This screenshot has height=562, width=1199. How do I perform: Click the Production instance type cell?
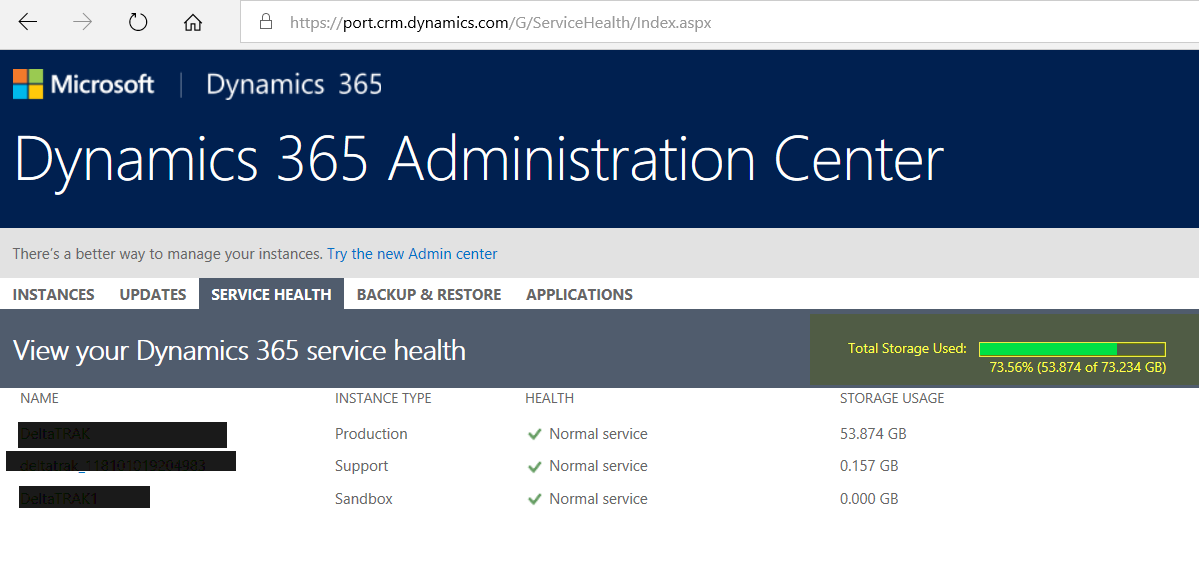(371, 434)
